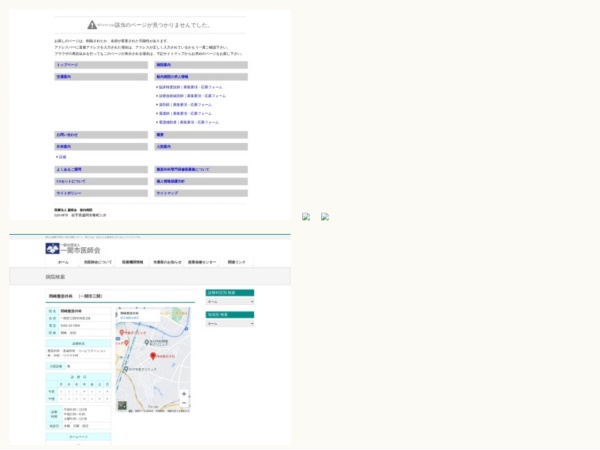The width and height of the screenshot is (600, 450).
Task: Open ホーム in the navigation menu
Action: coord(63,262)
